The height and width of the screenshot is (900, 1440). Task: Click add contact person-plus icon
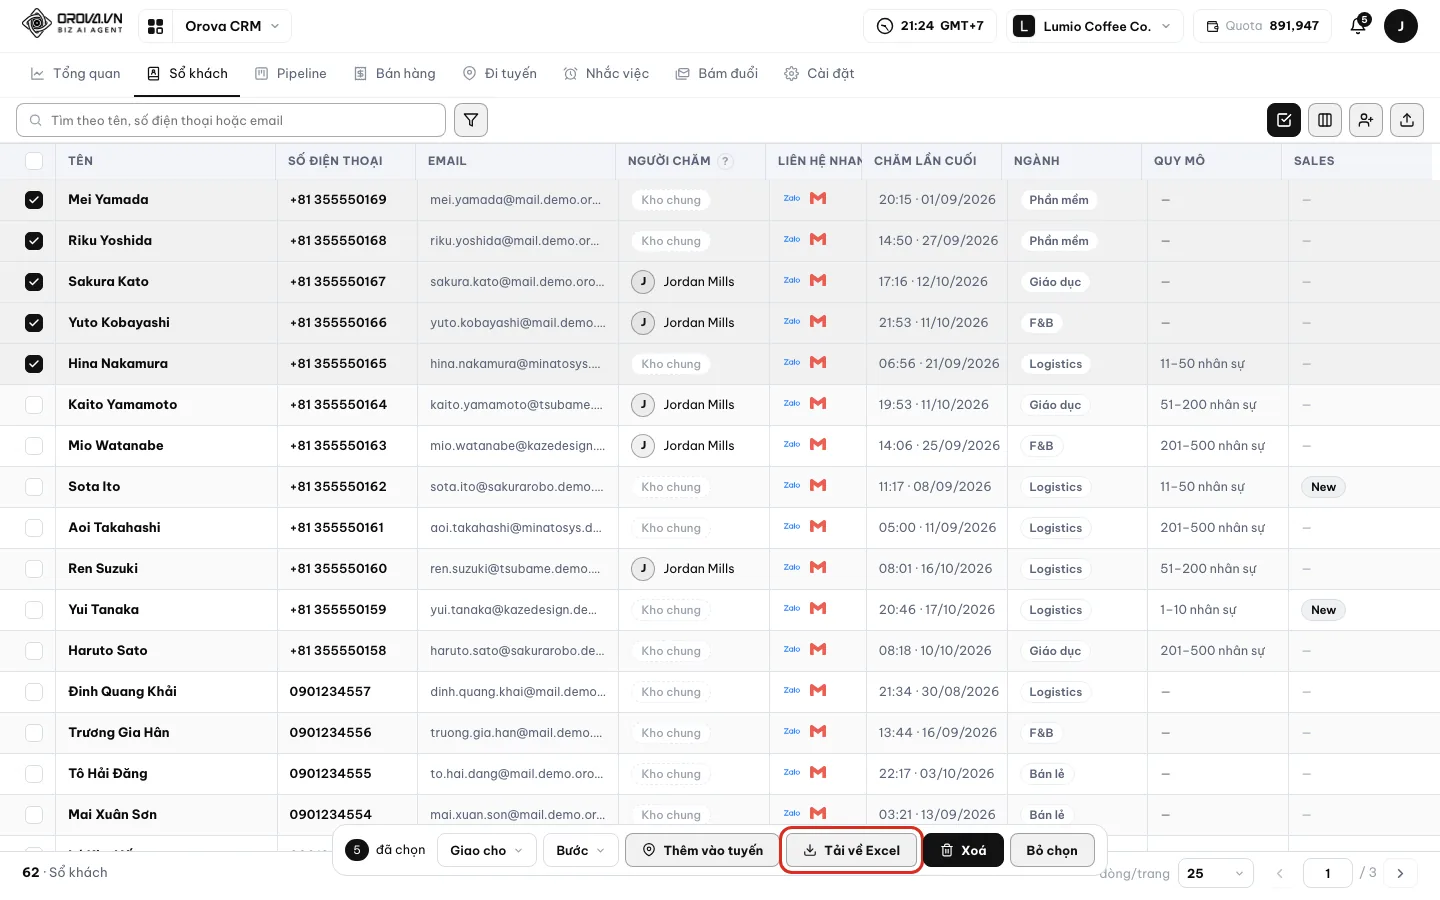[x=1366, y=120]
